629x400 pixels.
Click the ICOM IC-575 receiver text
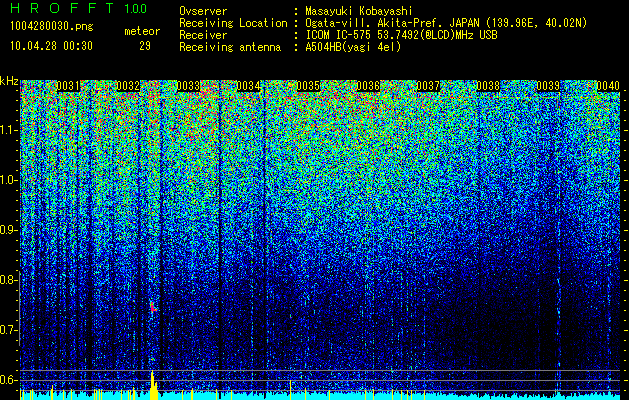click(x=401, y=35)
